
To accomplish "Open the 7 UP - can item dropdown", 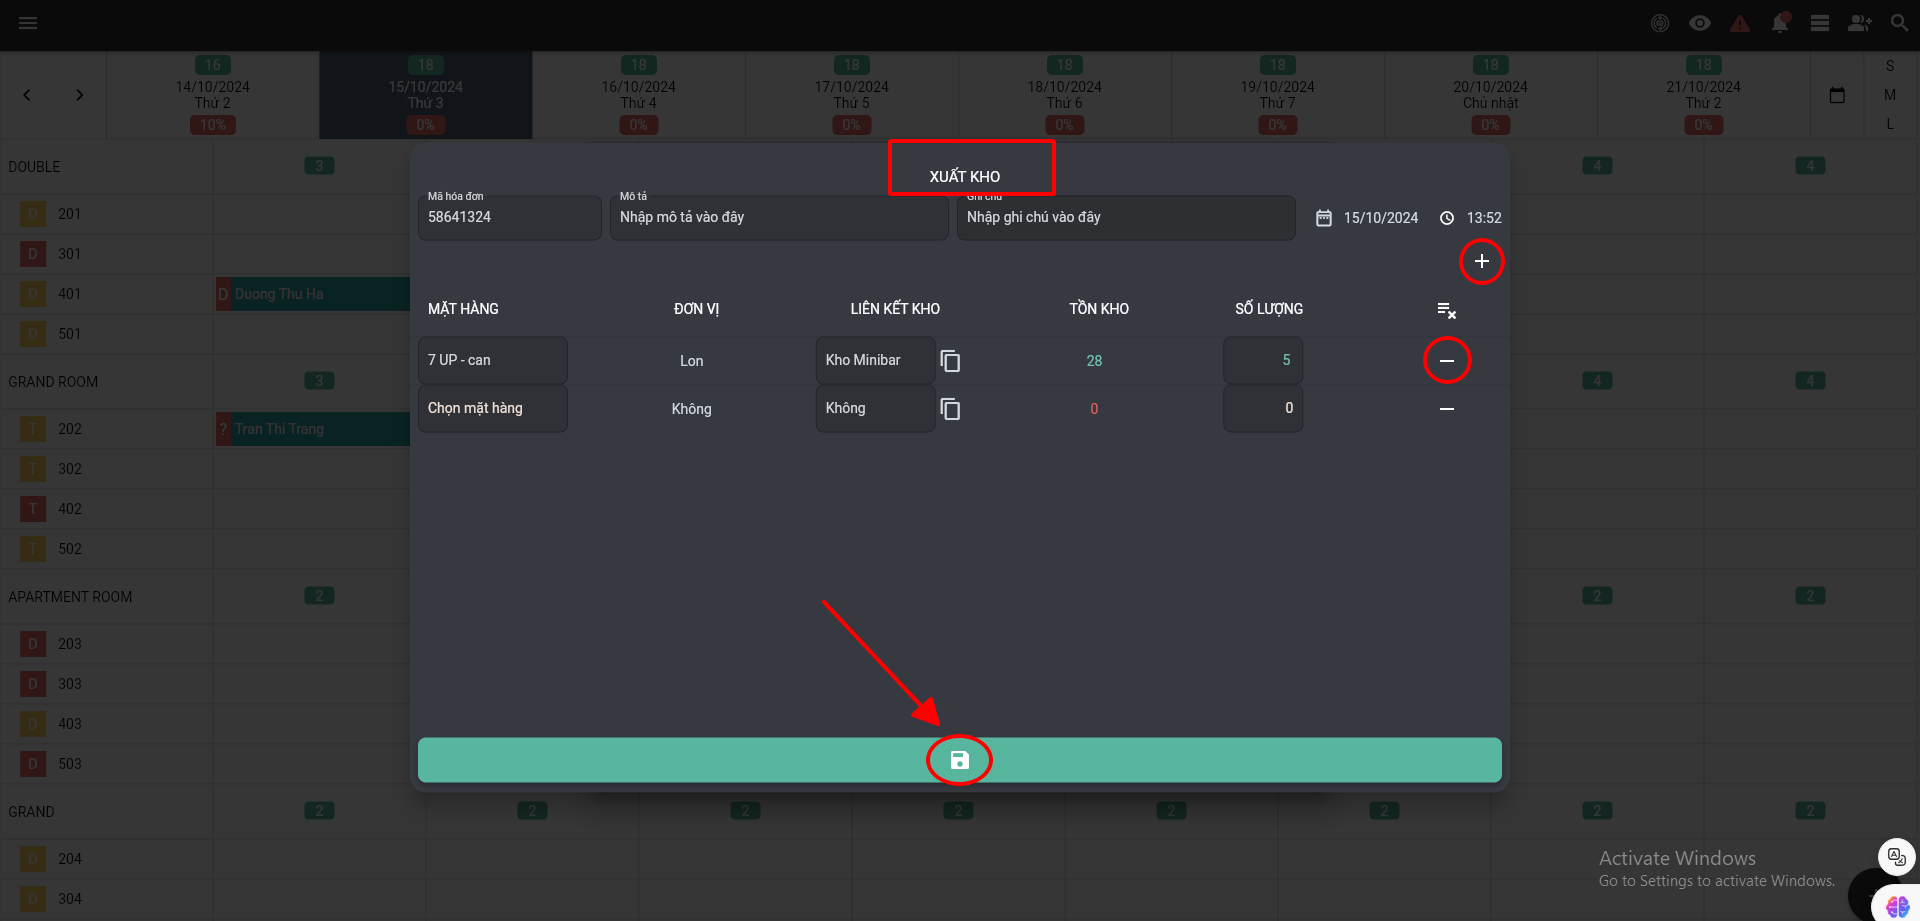I will (493, 360).
